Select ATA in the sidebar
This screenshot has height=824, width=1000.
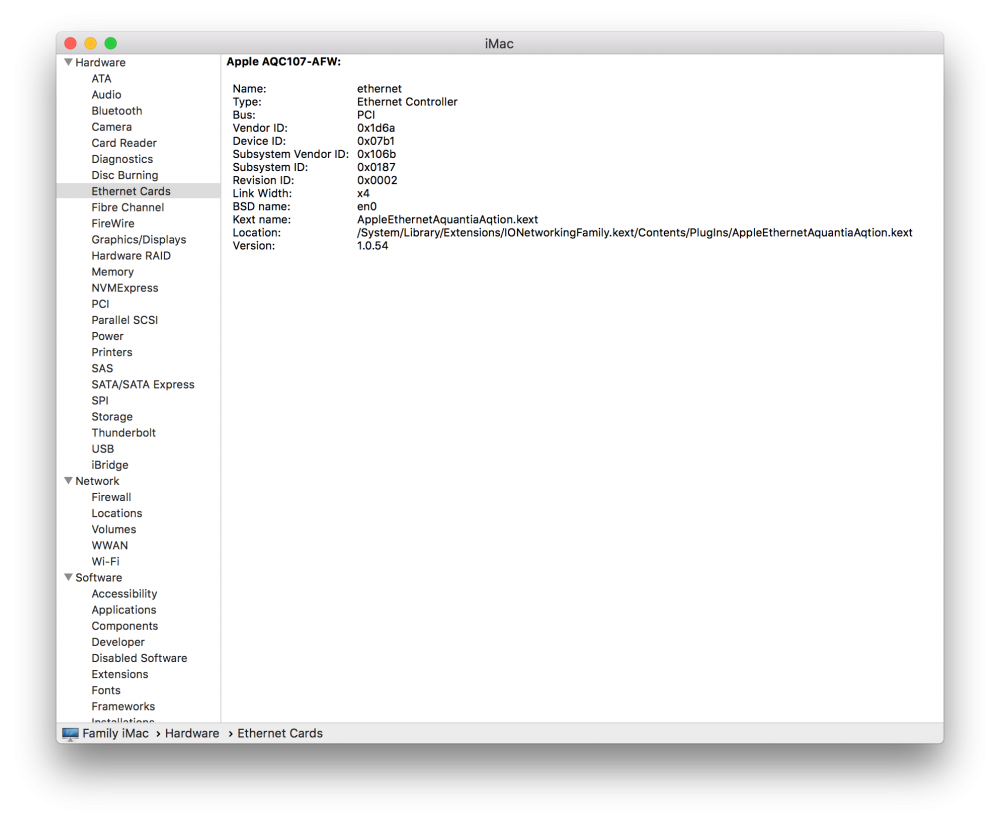tap(101, 78)
